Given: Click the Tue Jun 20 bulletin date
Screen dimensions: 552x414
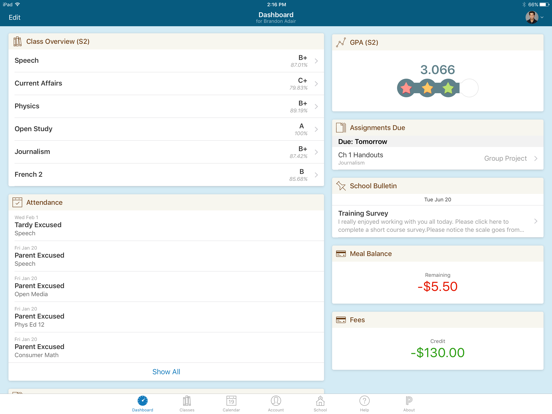Looking at the screenshot, I should pyautogui.click(x=438, y=200).
